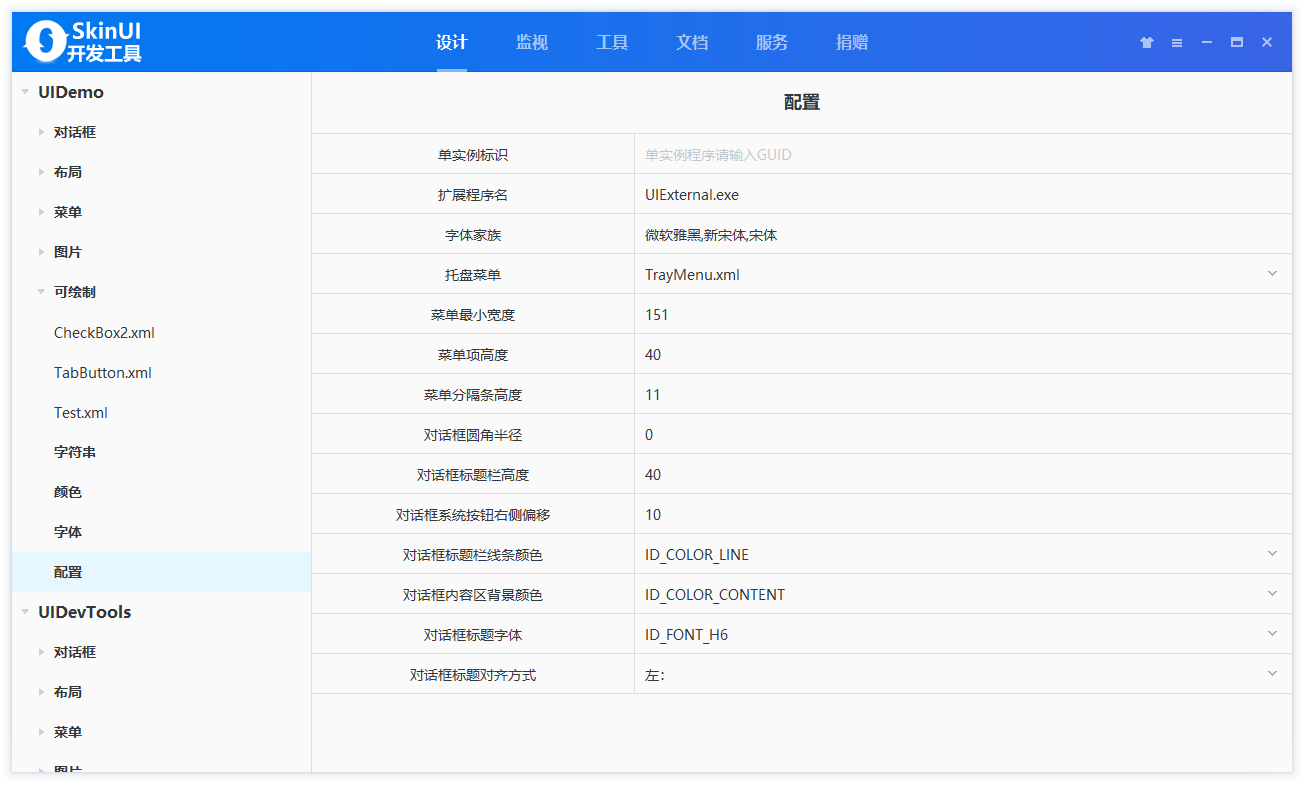
Task: Collapse the 可绘制 node arrow
Action: pos(41,292)
